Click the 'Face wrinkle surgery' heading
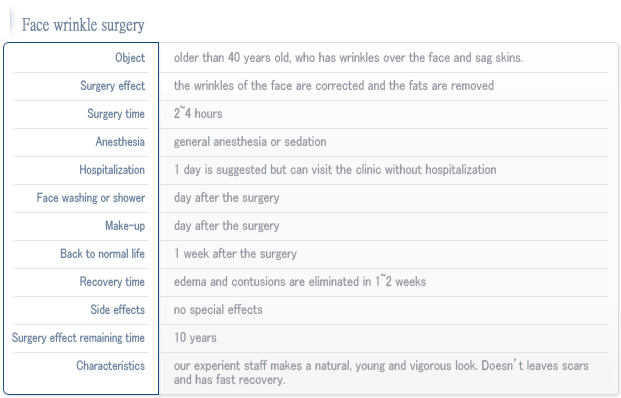 (x=83, y=25)
